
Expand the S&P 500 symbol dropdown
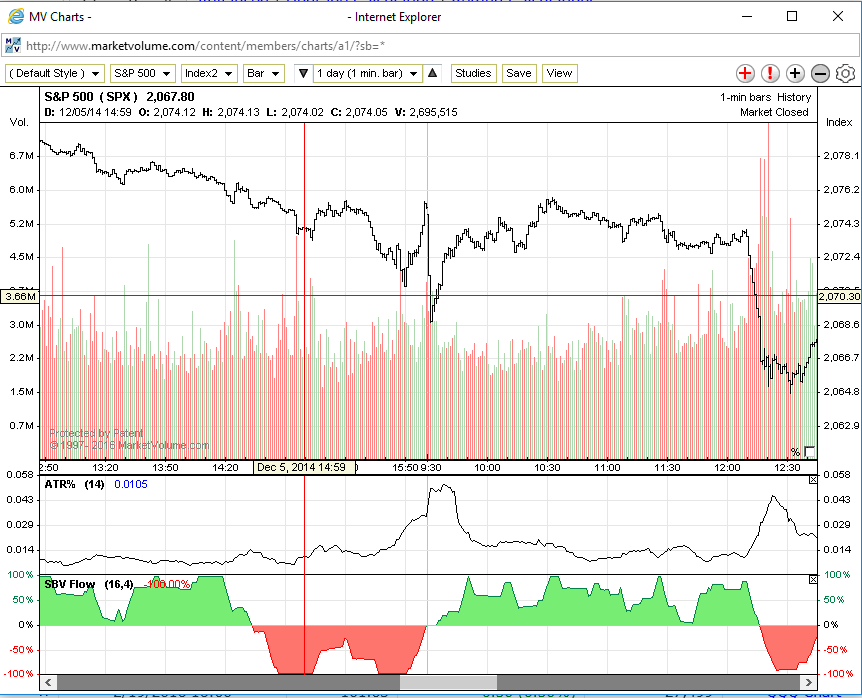point(143,73)
